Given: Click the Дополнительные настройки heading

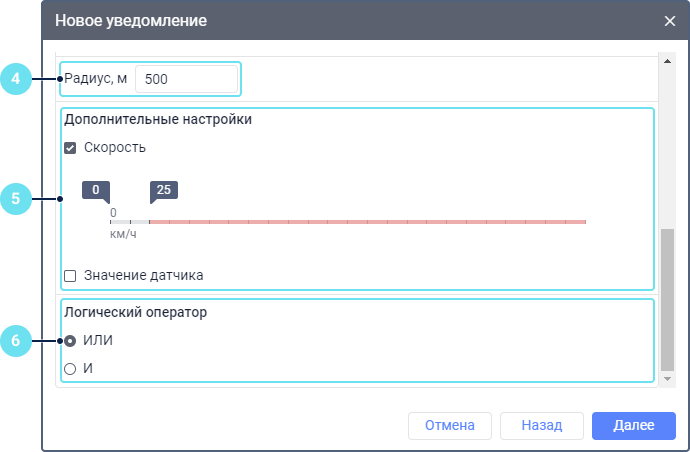Looking at the screenshot, I should point(158,119).
